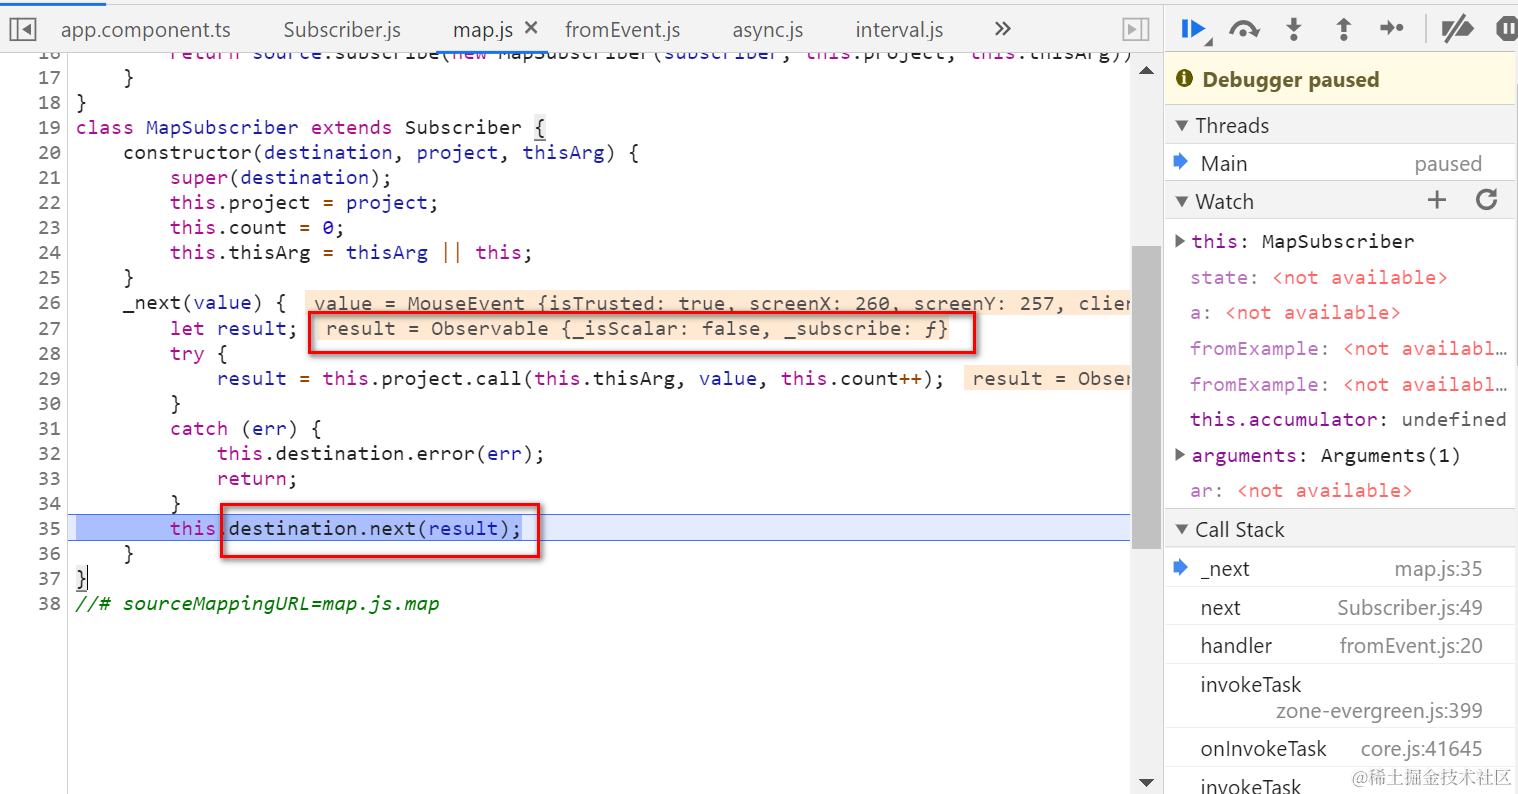Image resolution: width=1518 pixels, height=794 pixels.
Task: Select the _next map.js:35 call frame
Action: [x=1340, y=568]
